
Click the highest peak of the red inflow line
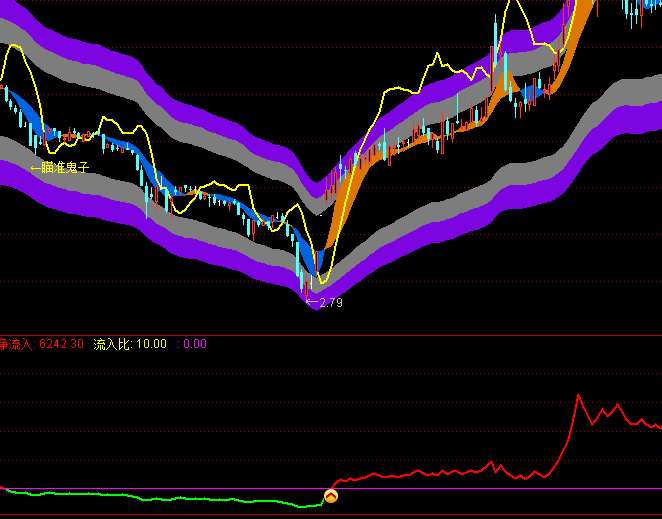(578, 396)
